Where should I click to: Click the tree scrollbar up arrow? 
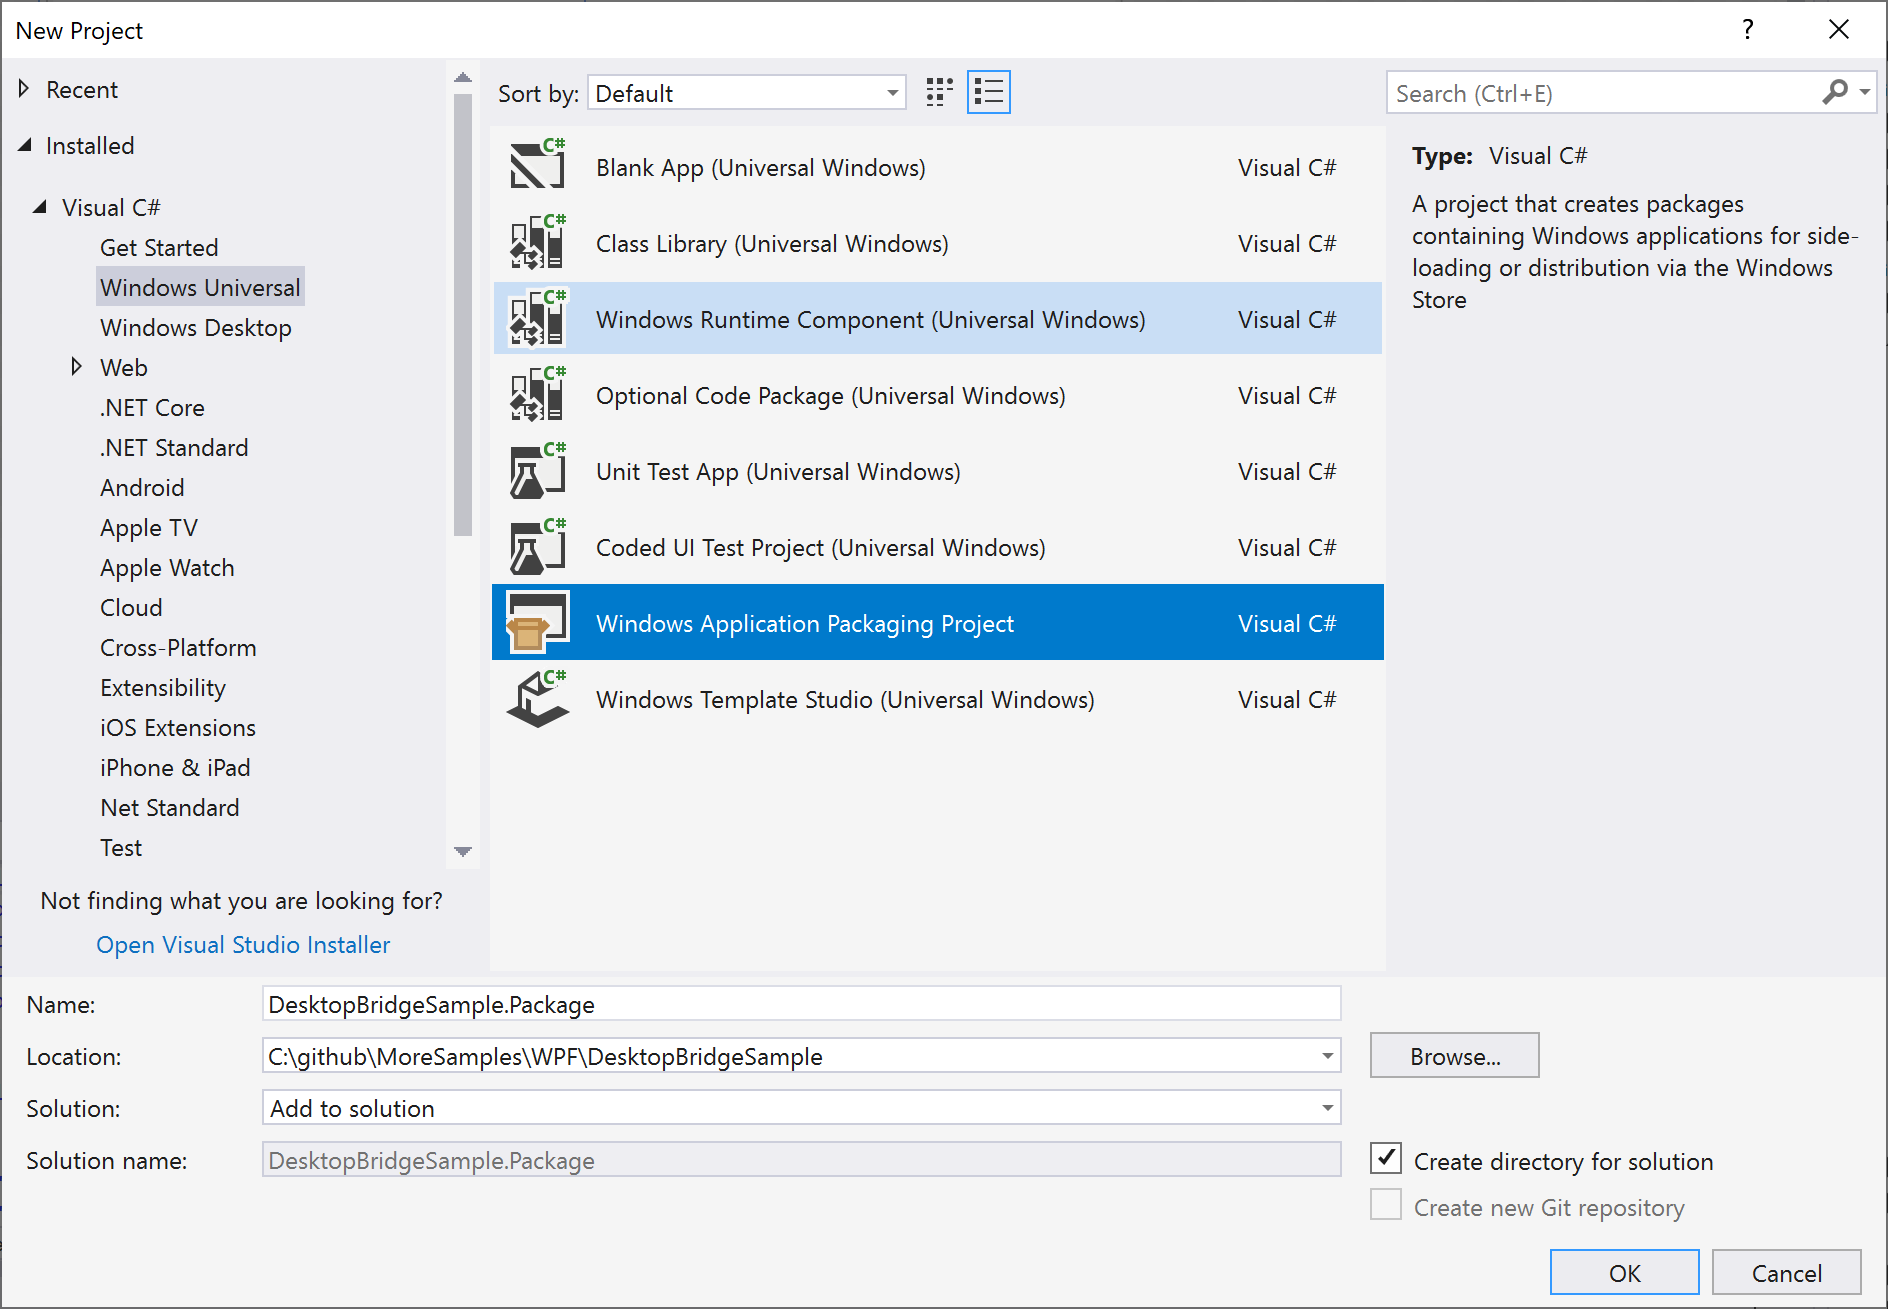point(462,78)
